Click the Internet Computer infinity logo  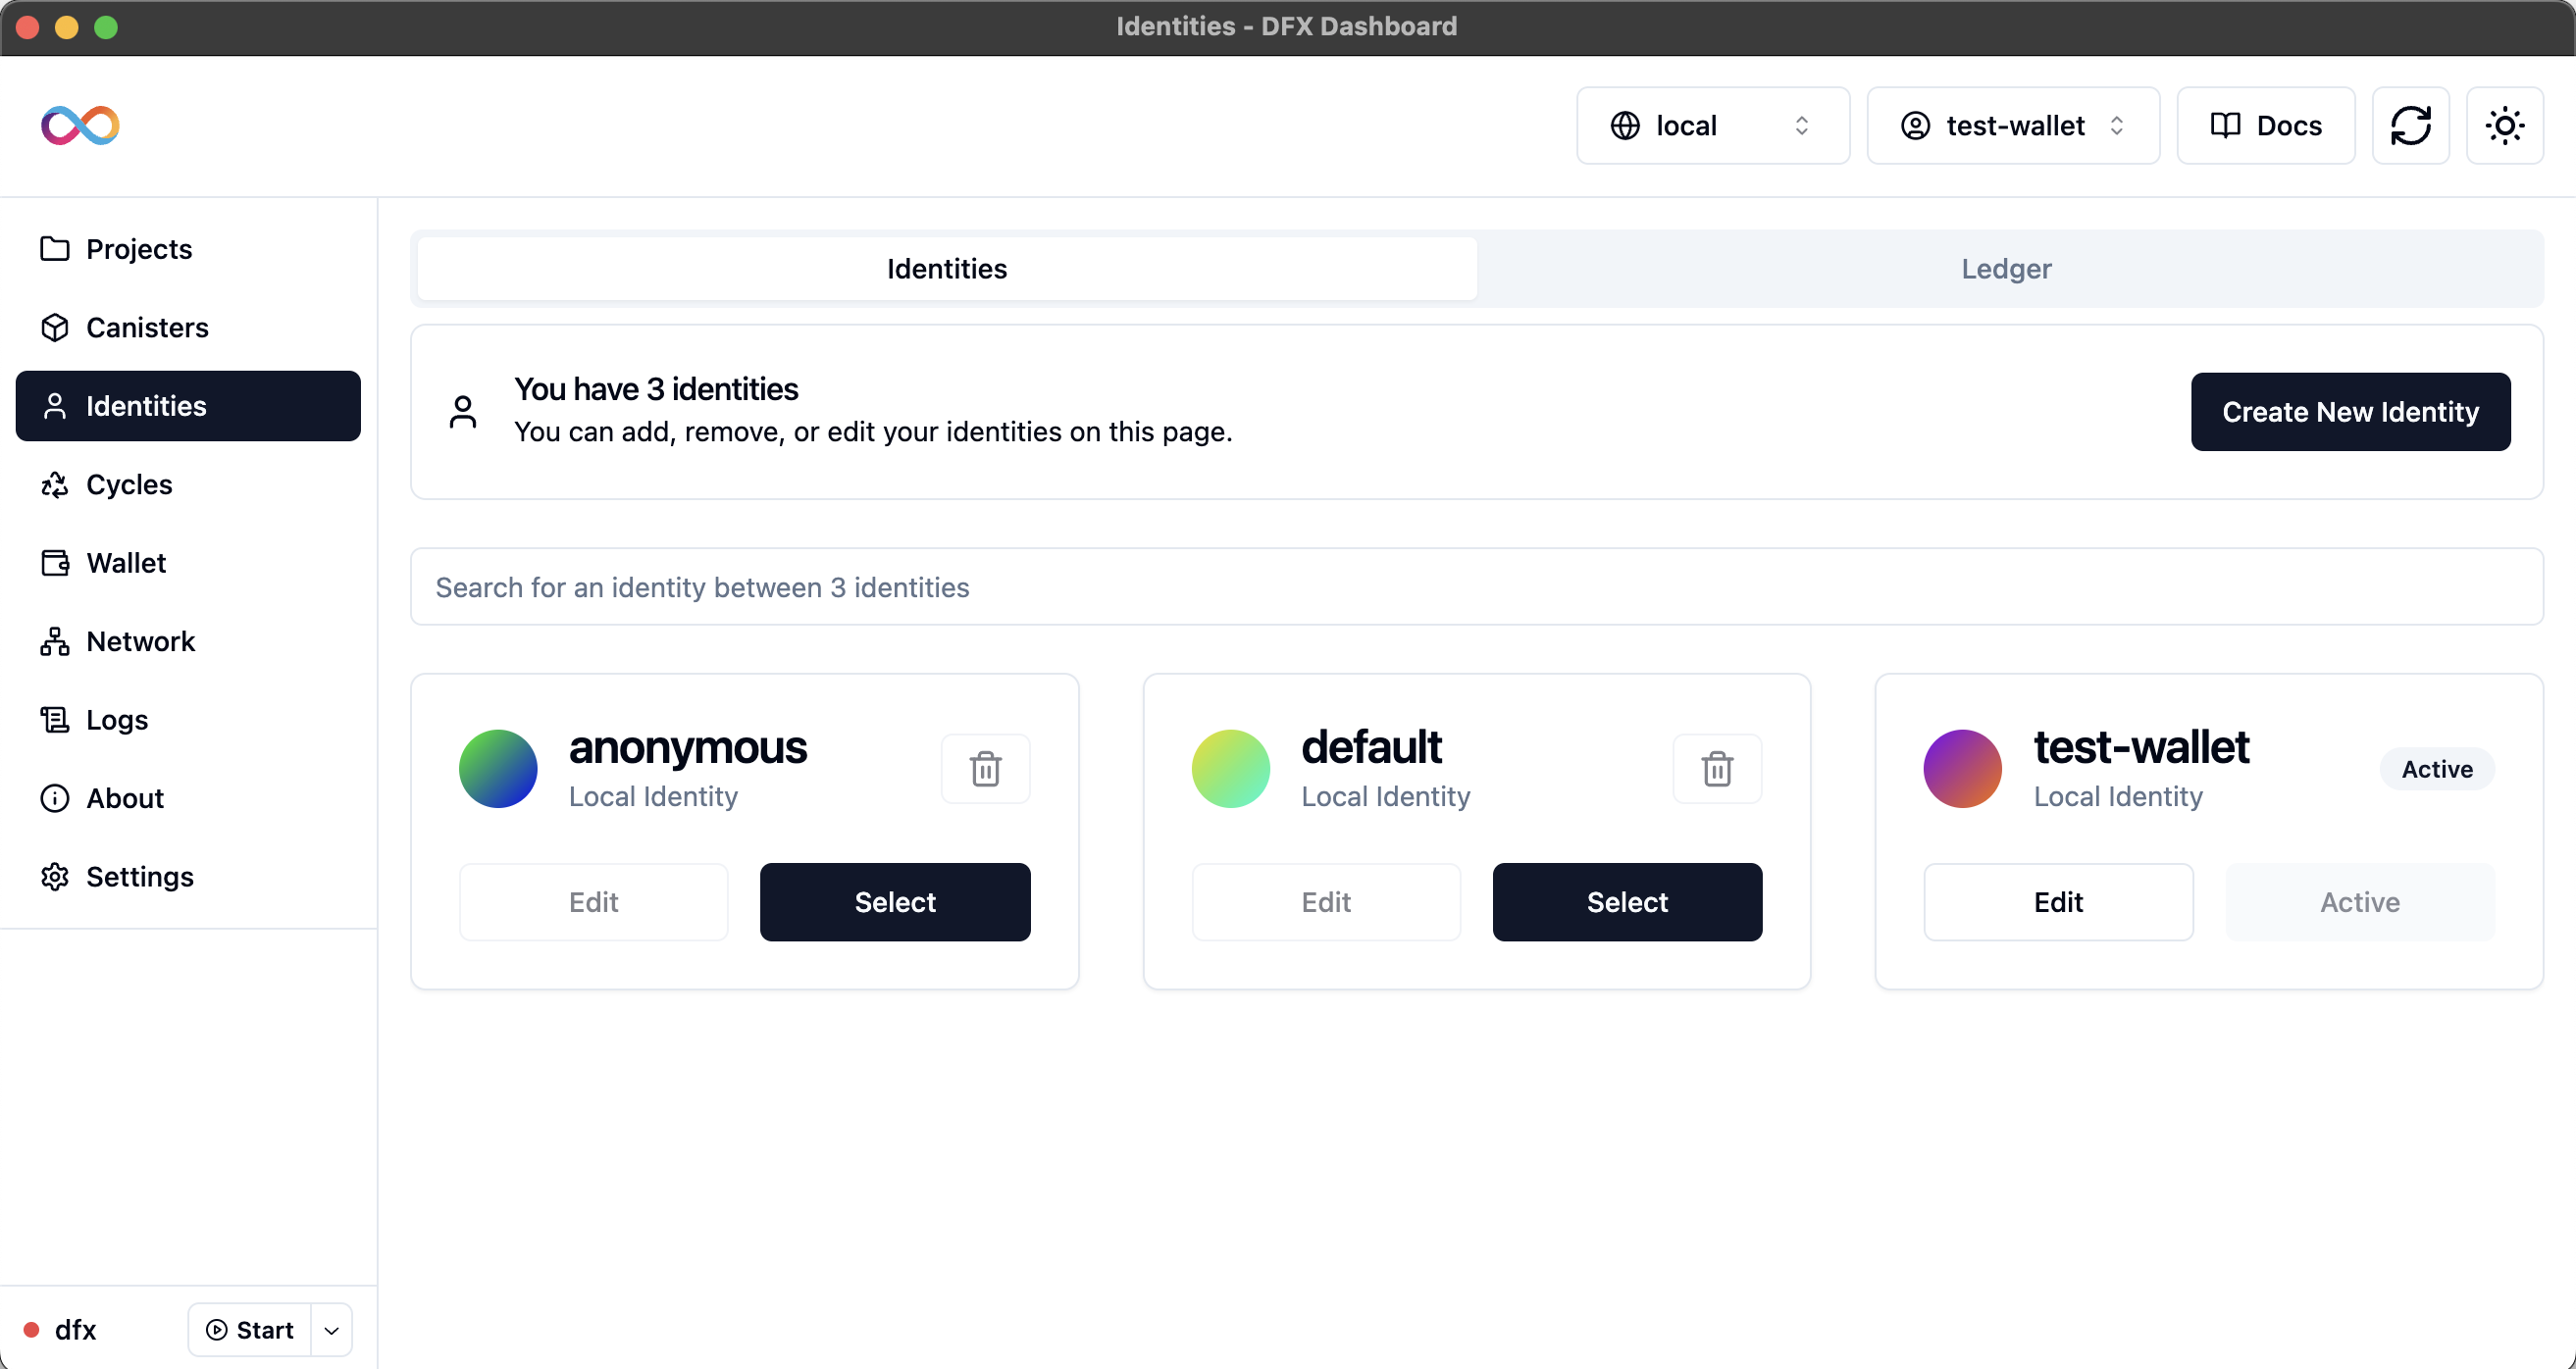[x=80, y=126]
